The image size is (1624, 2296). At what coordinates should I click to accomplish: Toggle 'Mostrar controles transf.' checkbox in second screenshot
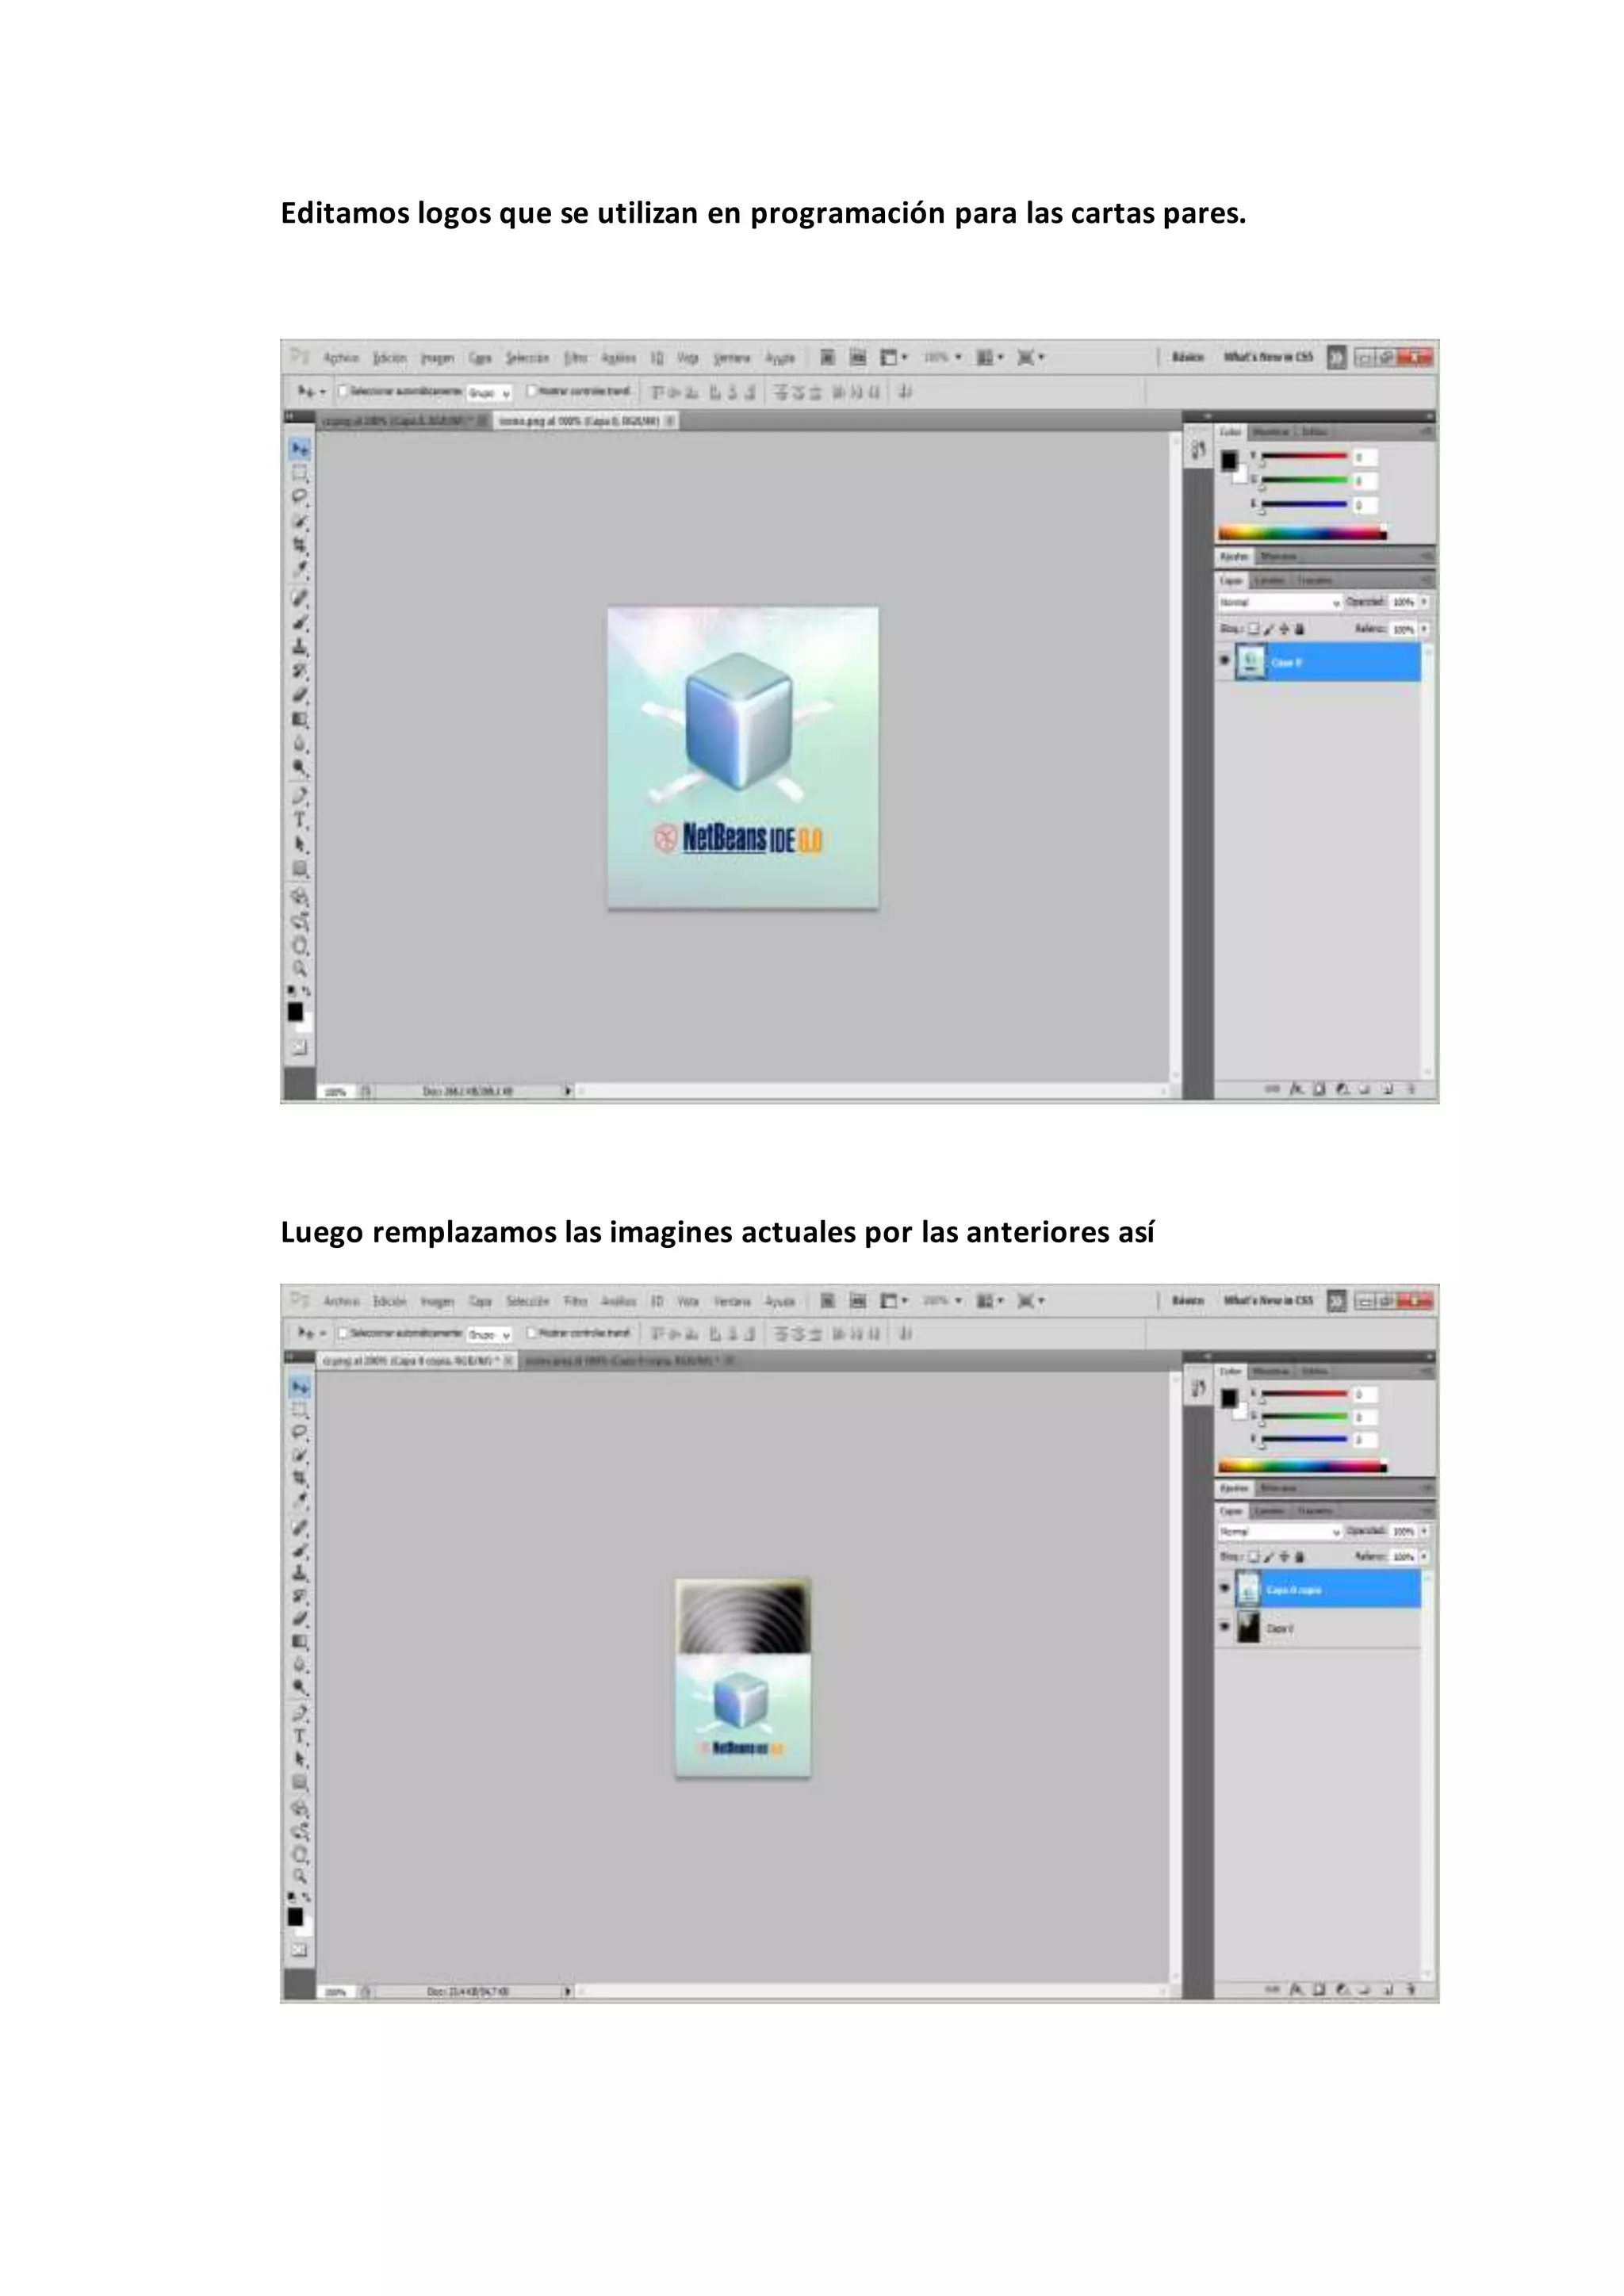532,1333
